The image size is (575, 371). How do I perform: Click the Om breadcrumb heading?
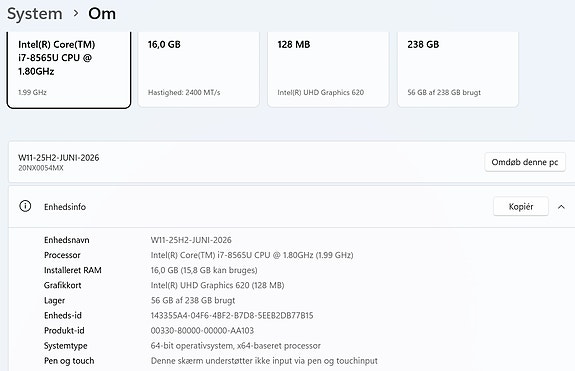point(102,14)
